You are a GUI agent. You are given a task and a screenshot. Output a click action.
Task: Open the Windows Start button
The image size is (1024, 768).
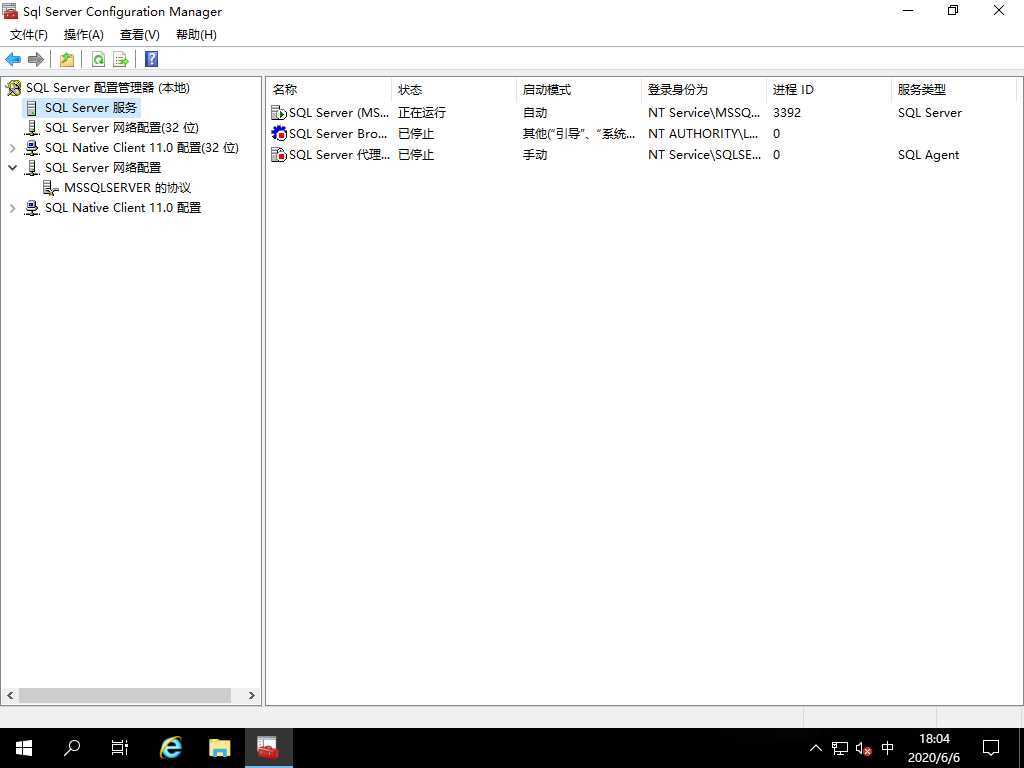pyautogui.click(x=24, y=748)
